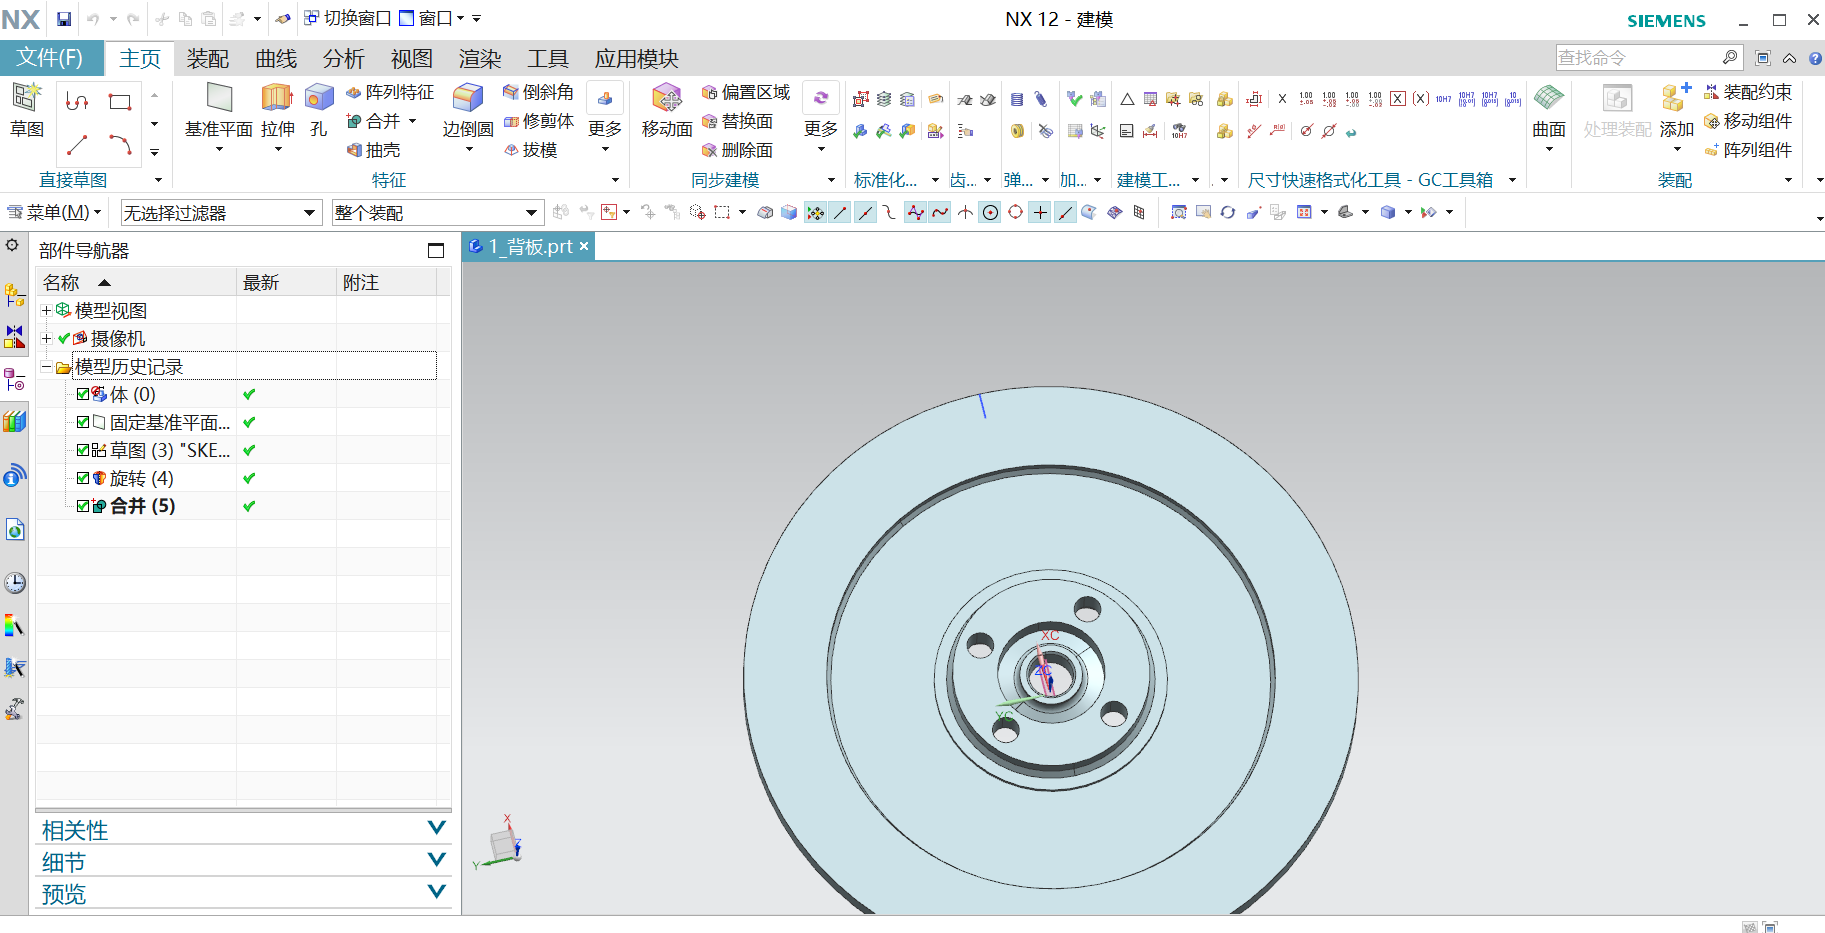This screenshot has height=933, width=1825.
Task: Click the spring design icon in 弹 group
Action: pos(1017,99)
